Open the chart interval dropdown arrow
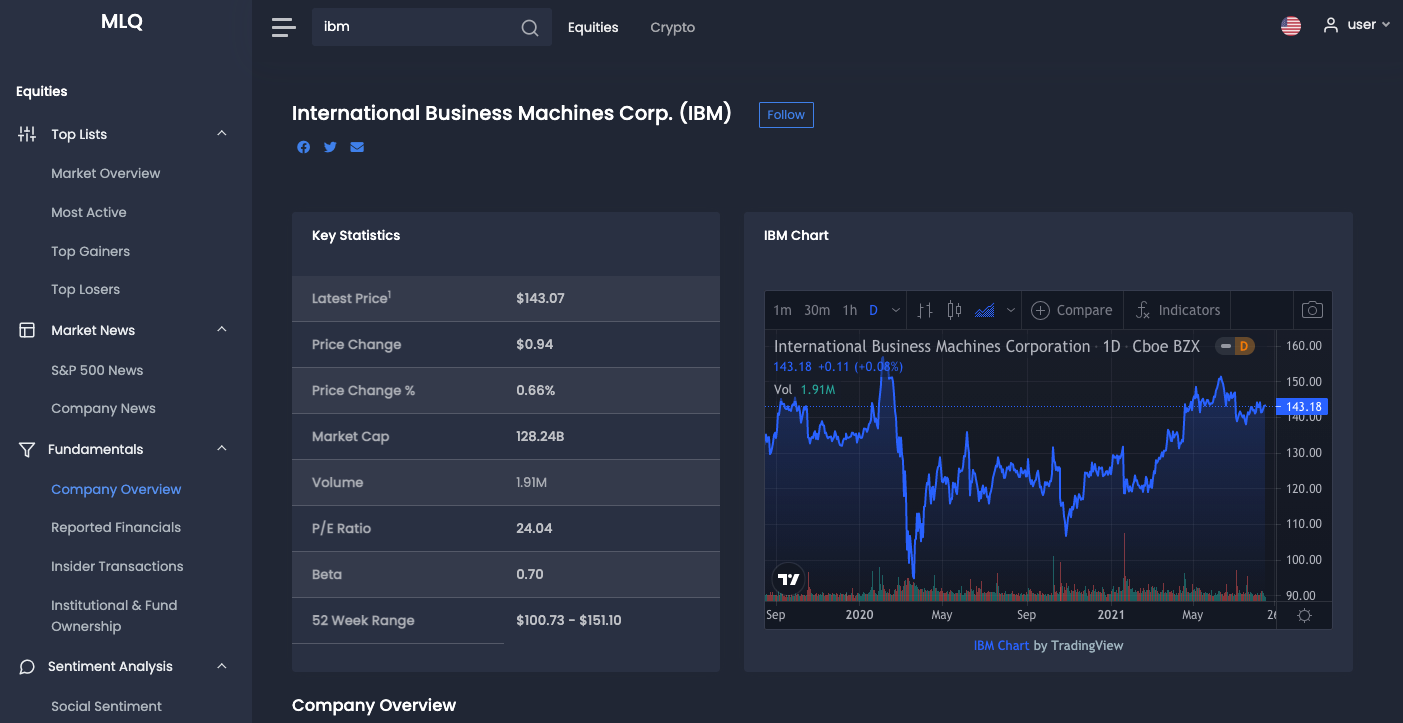The width and height of the screenshot is (1403, 723). pos(896,310)
